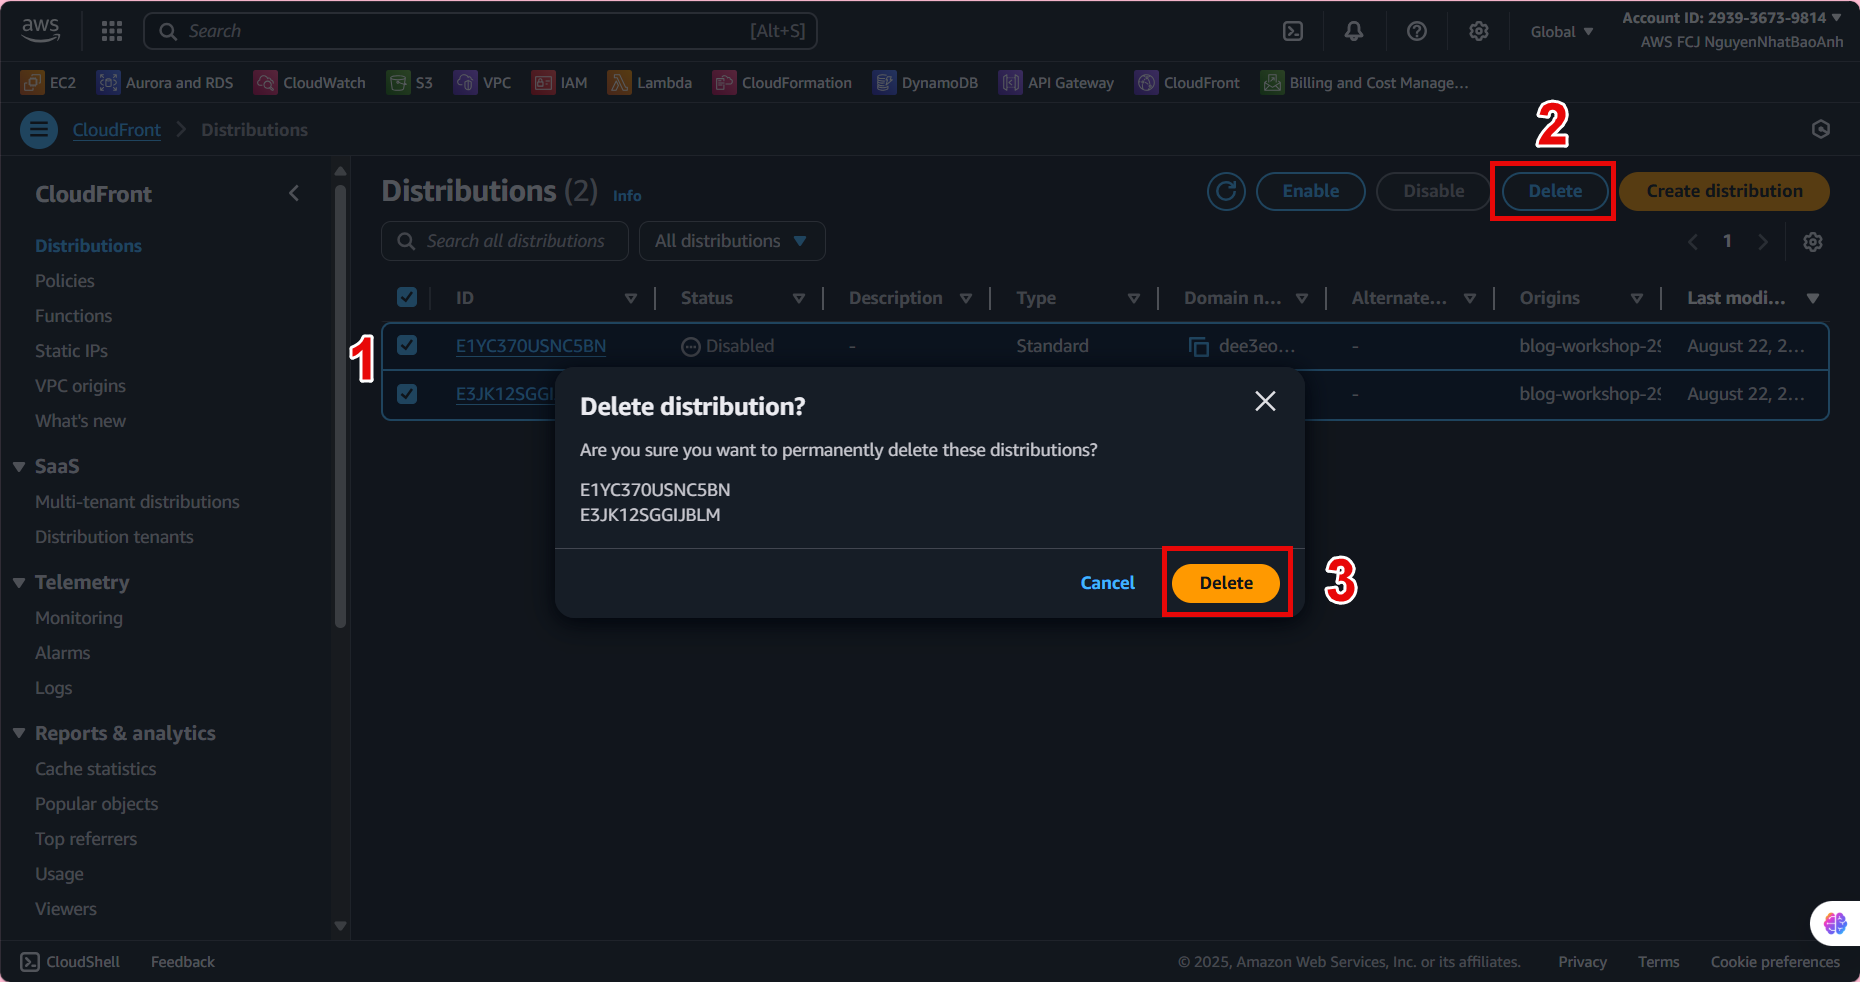Confirm deletion with the orange Delete button
Screen dimensions: 1860x982
tap(1225, 583)
